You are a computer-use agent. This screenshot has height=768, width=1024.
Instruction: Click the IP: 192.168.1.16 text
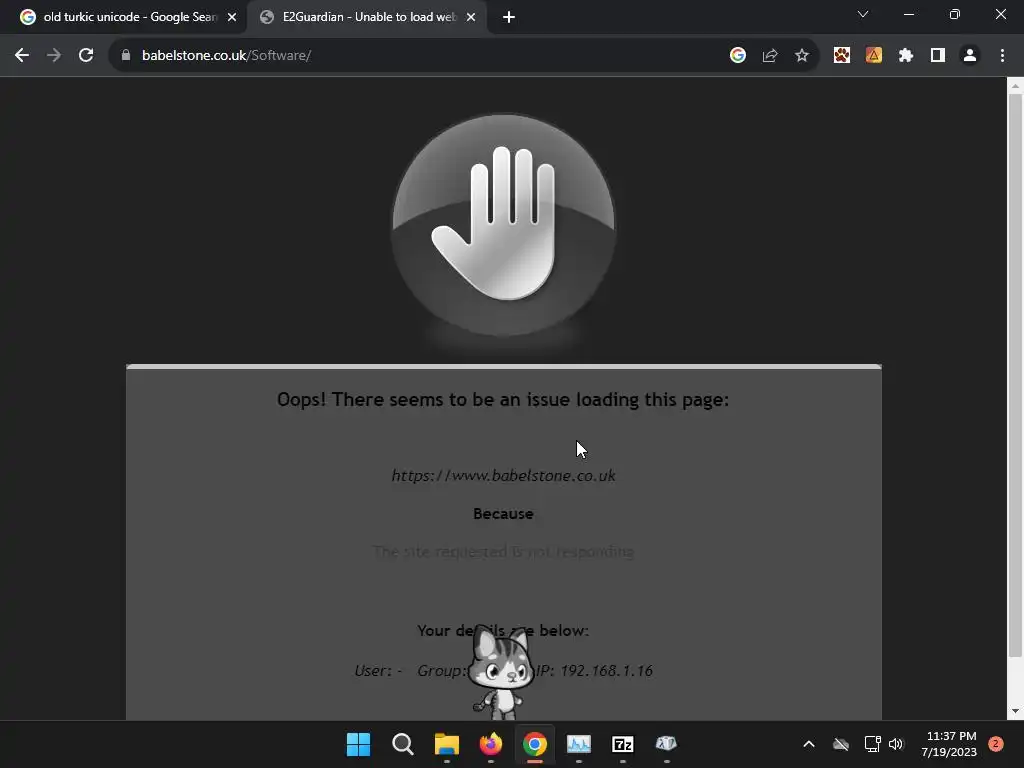(594, 671)
